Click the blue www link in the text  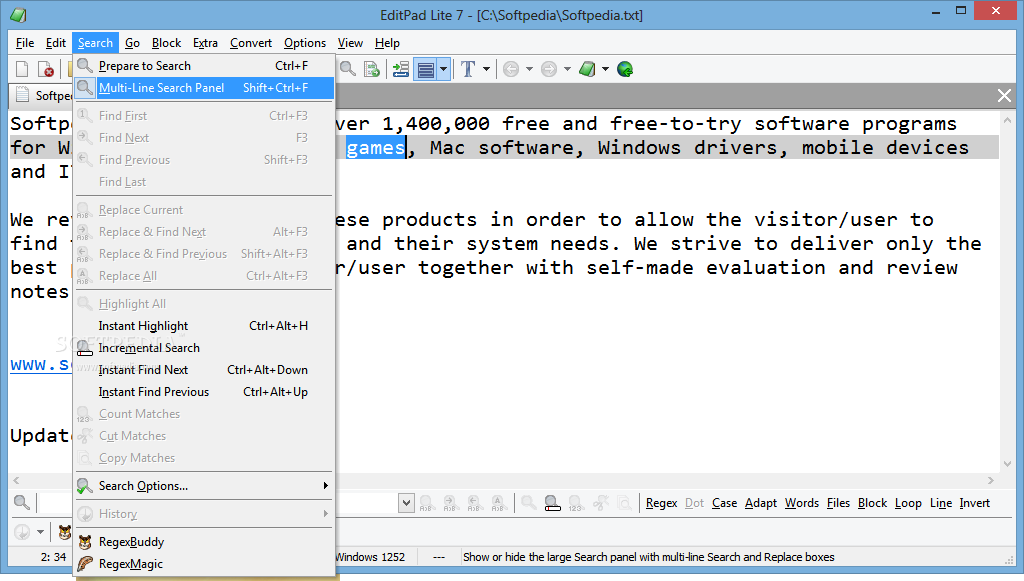40,364
